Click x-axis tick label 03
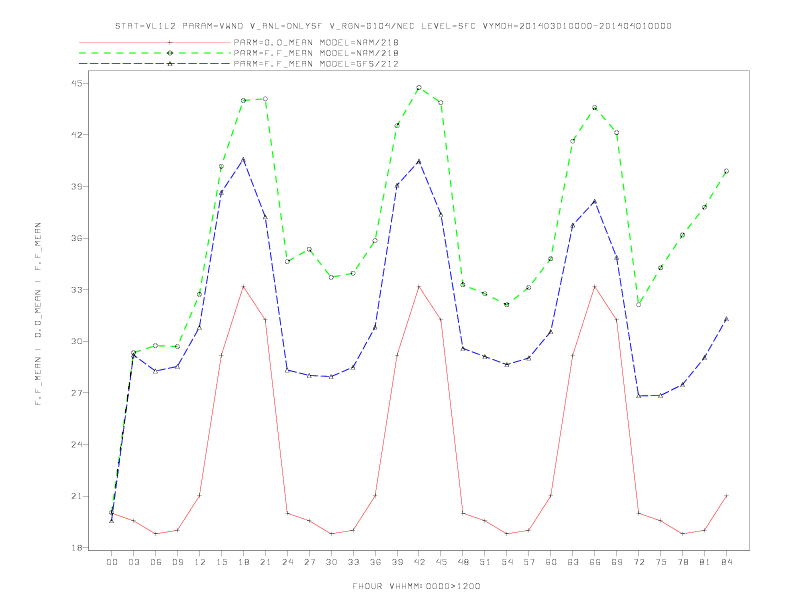Viewport: 792px width, 612px height. [x=134, y=562]
